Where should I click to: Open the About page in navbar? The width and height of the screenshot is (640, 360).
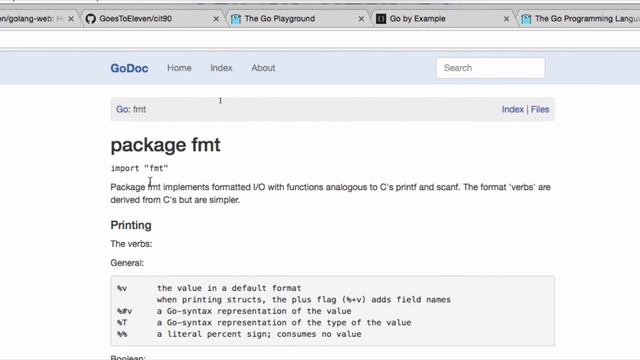263,68
